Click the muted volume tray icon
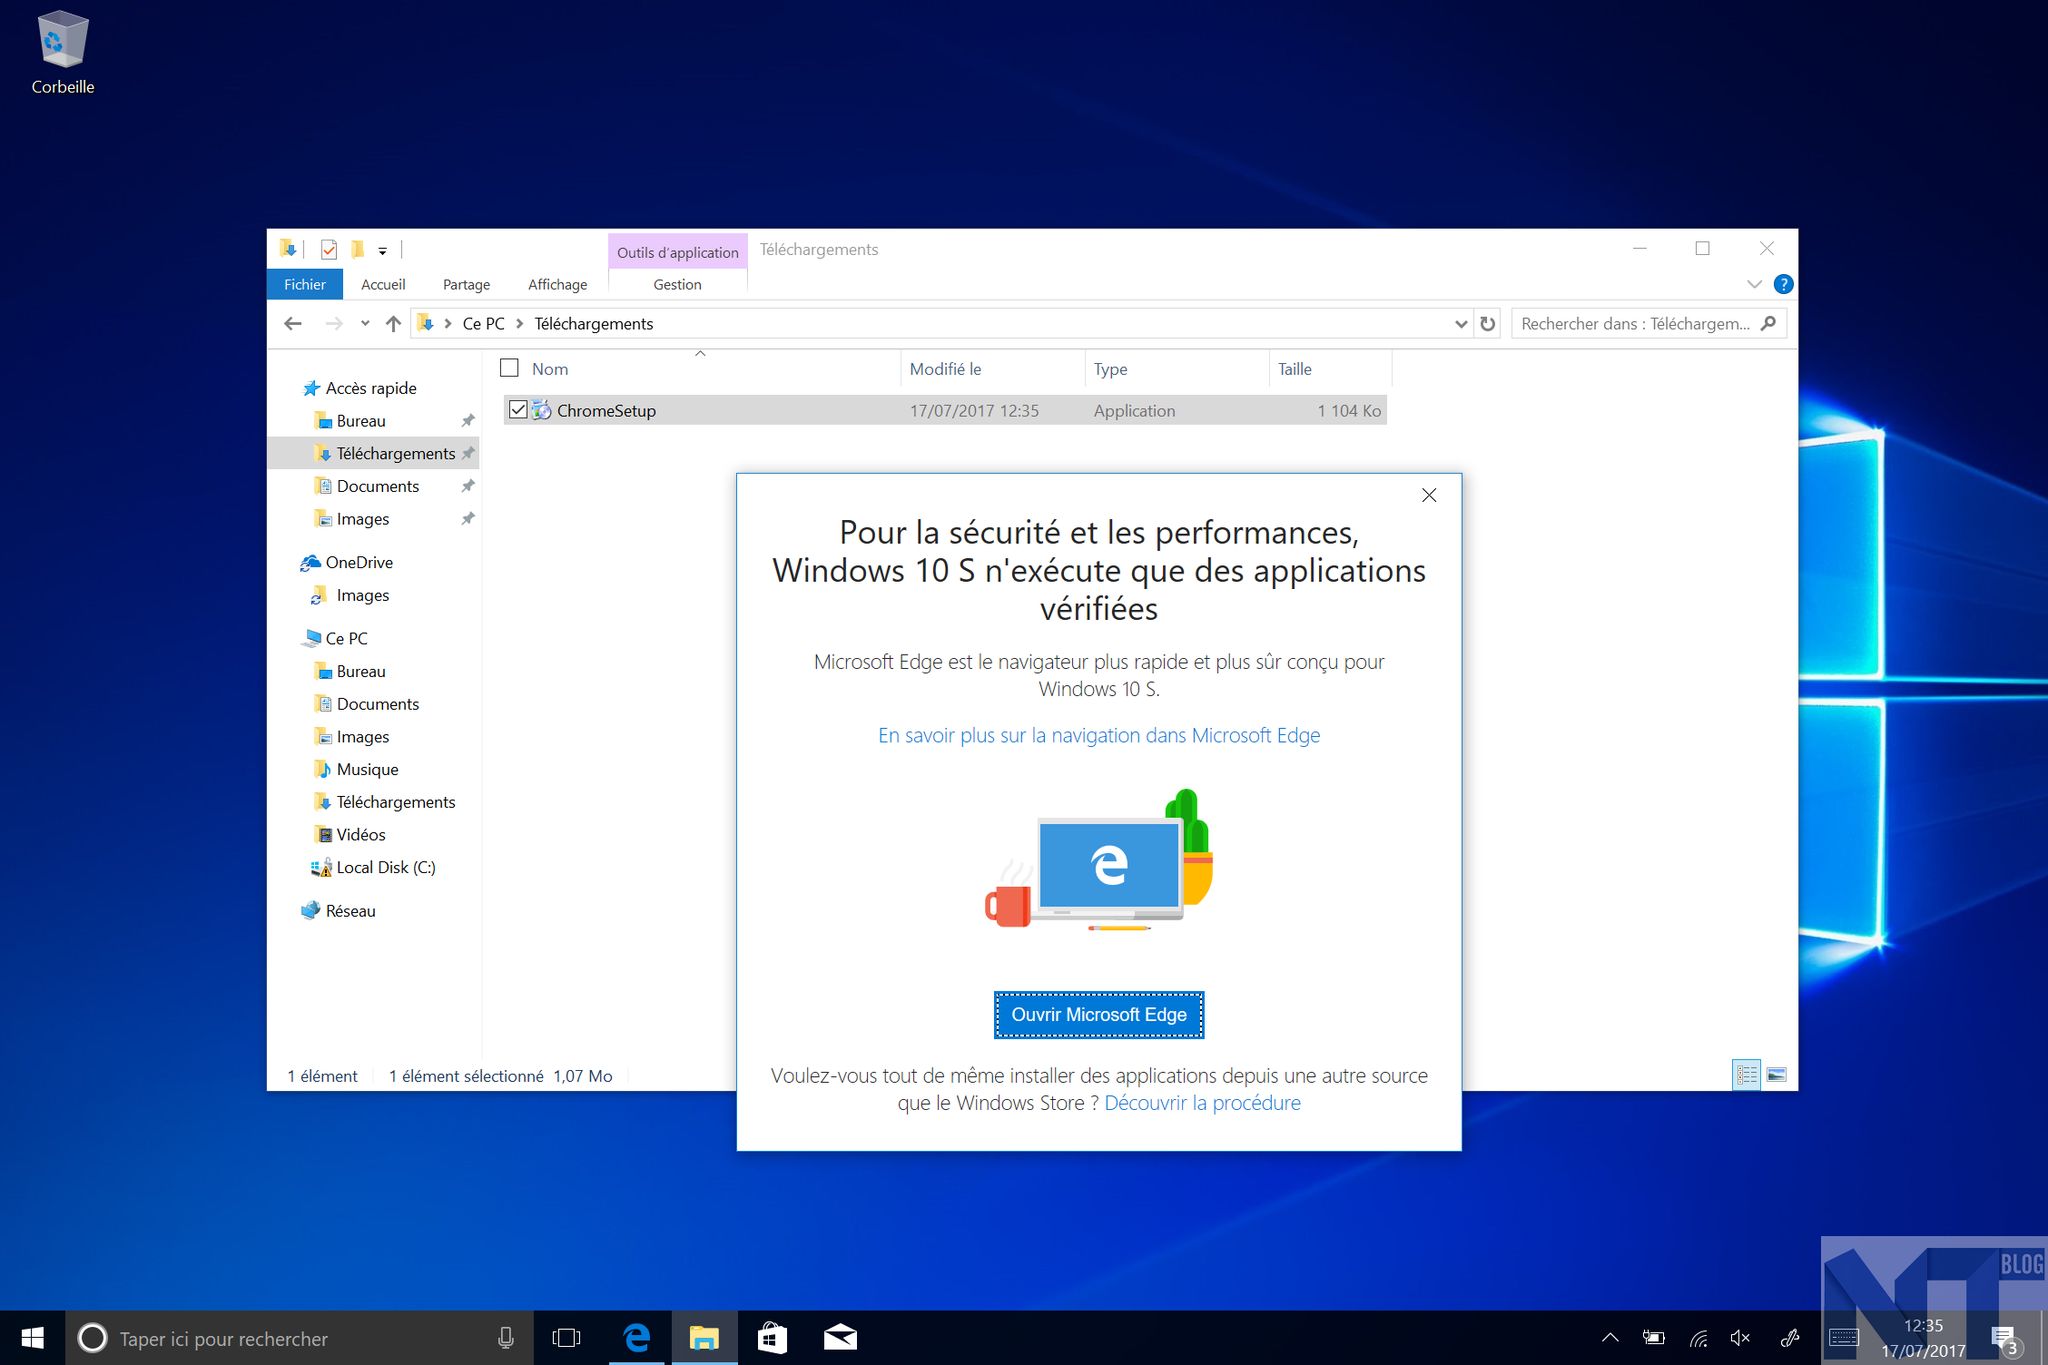 coord(1741,1338)
